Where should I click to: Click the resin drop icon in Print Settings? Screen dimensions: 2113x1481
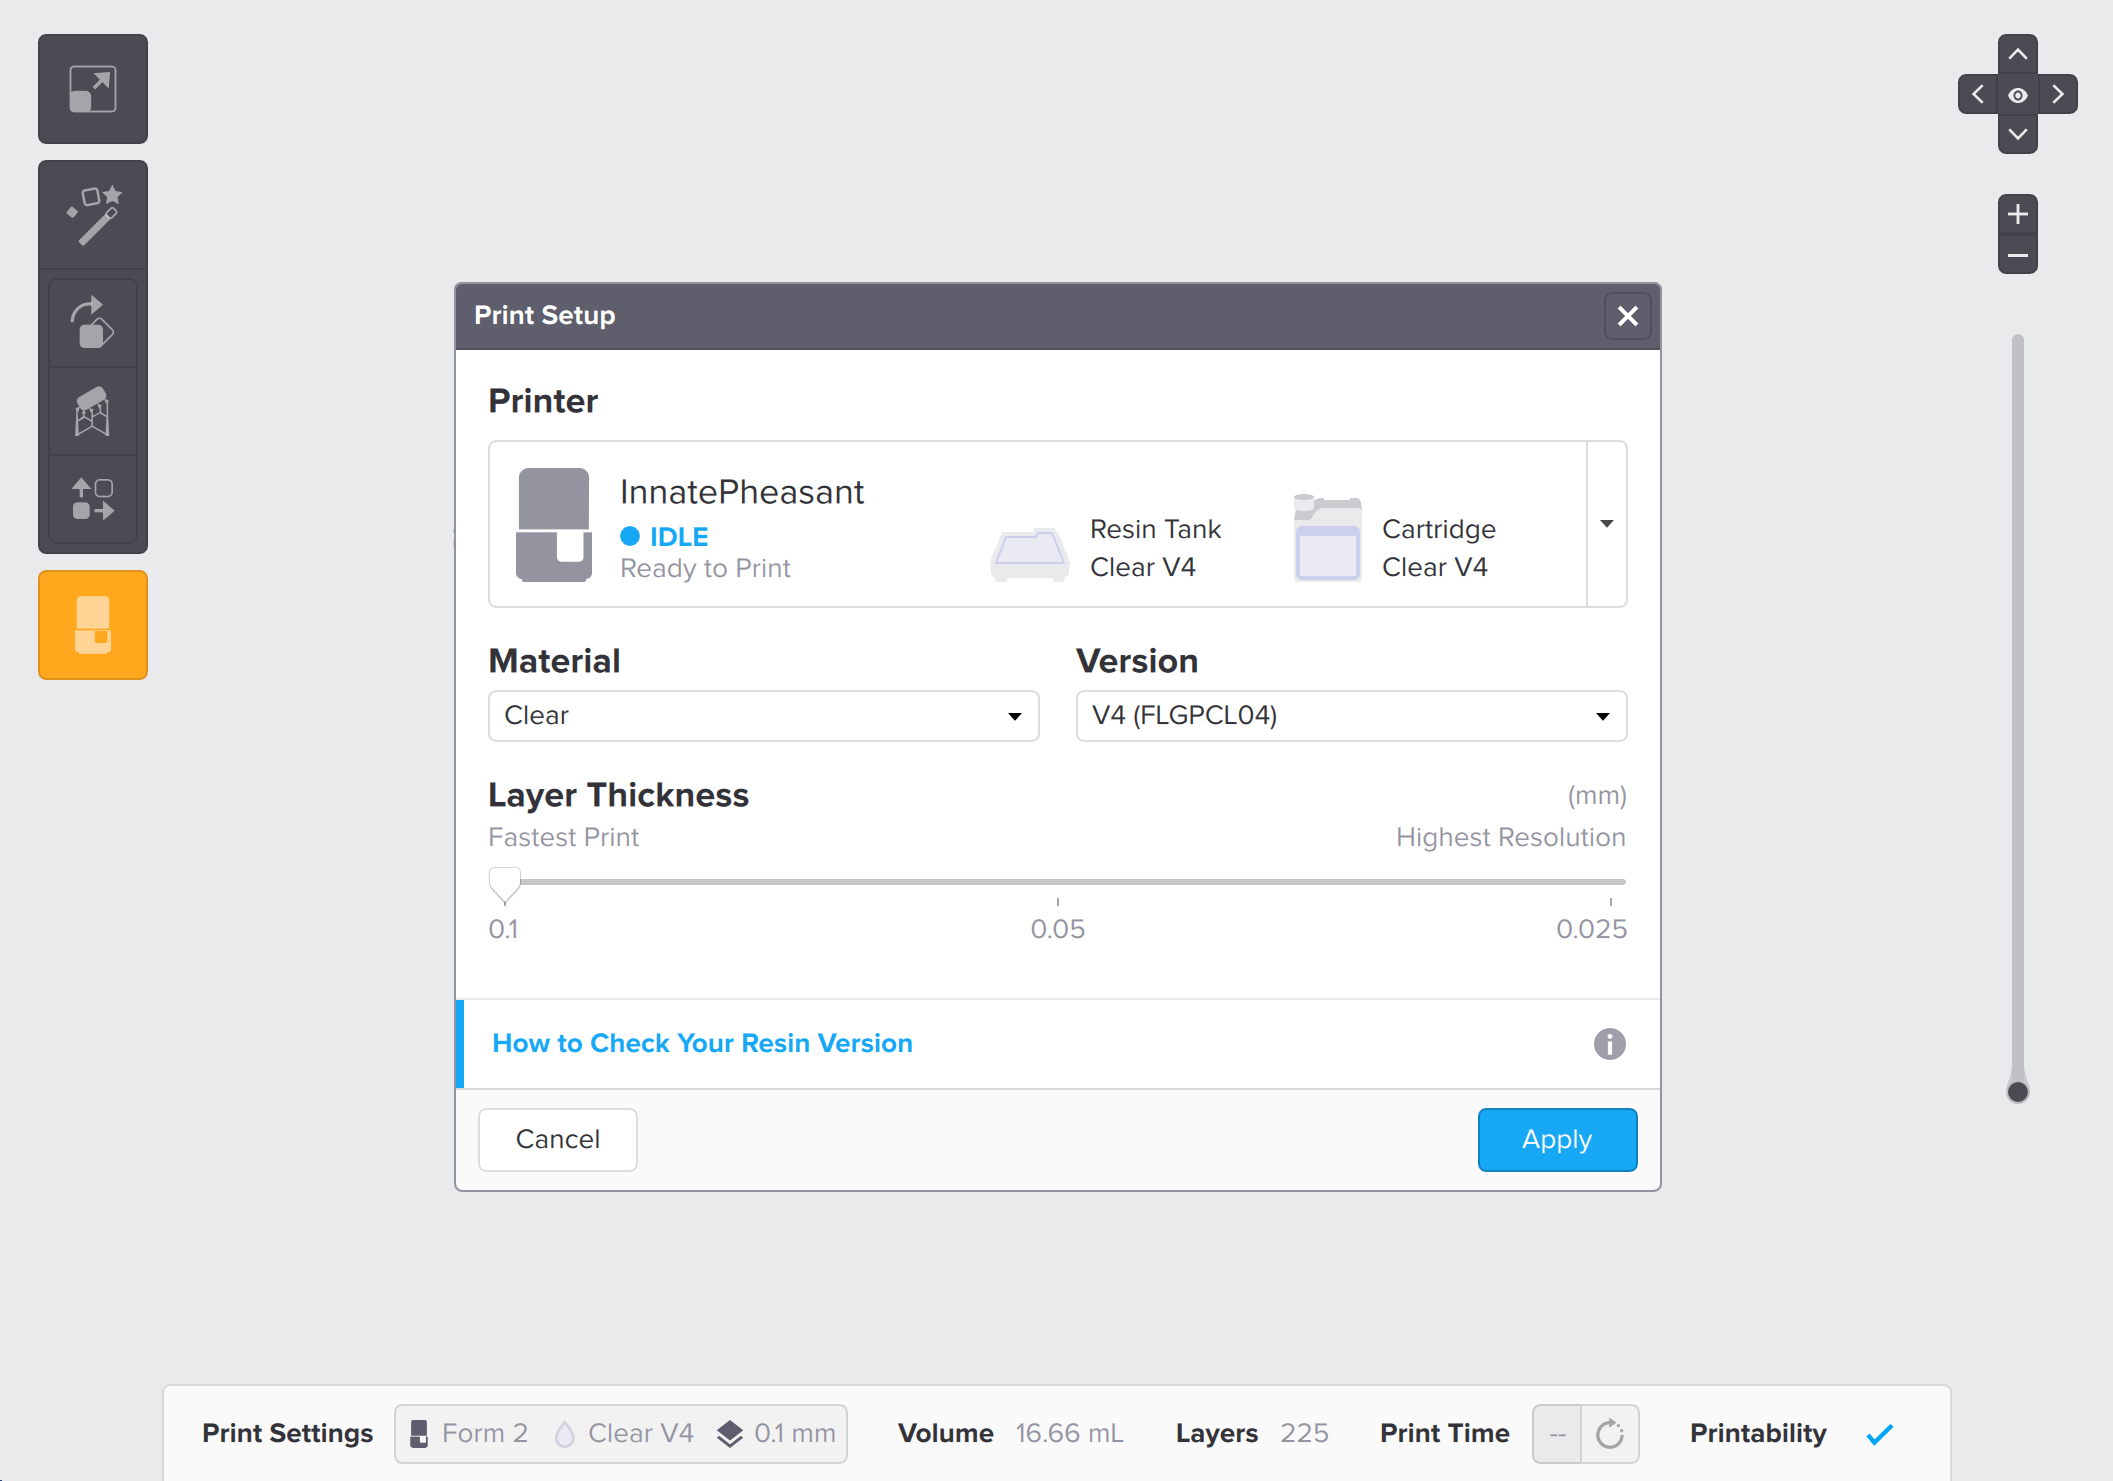pos(564,1434)
